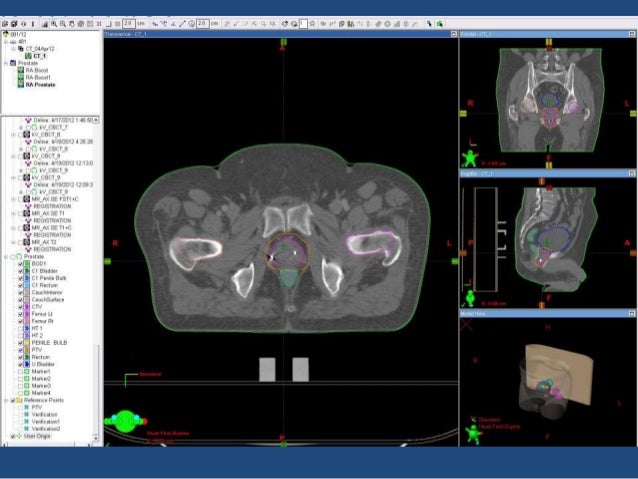
Task: Enable the HT 1 structure checkbox
Action: [x=20, y=328]
